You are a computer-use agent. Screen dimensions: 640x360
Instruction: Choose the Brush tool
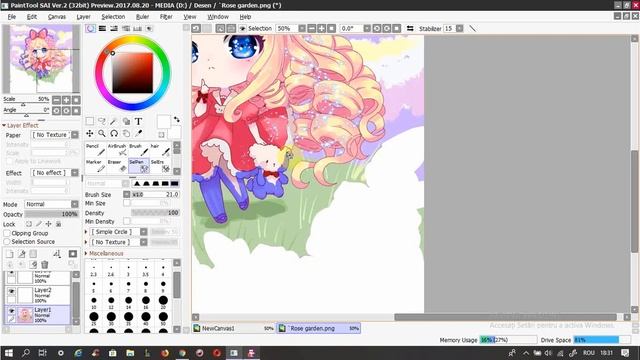tap(139, 150)
